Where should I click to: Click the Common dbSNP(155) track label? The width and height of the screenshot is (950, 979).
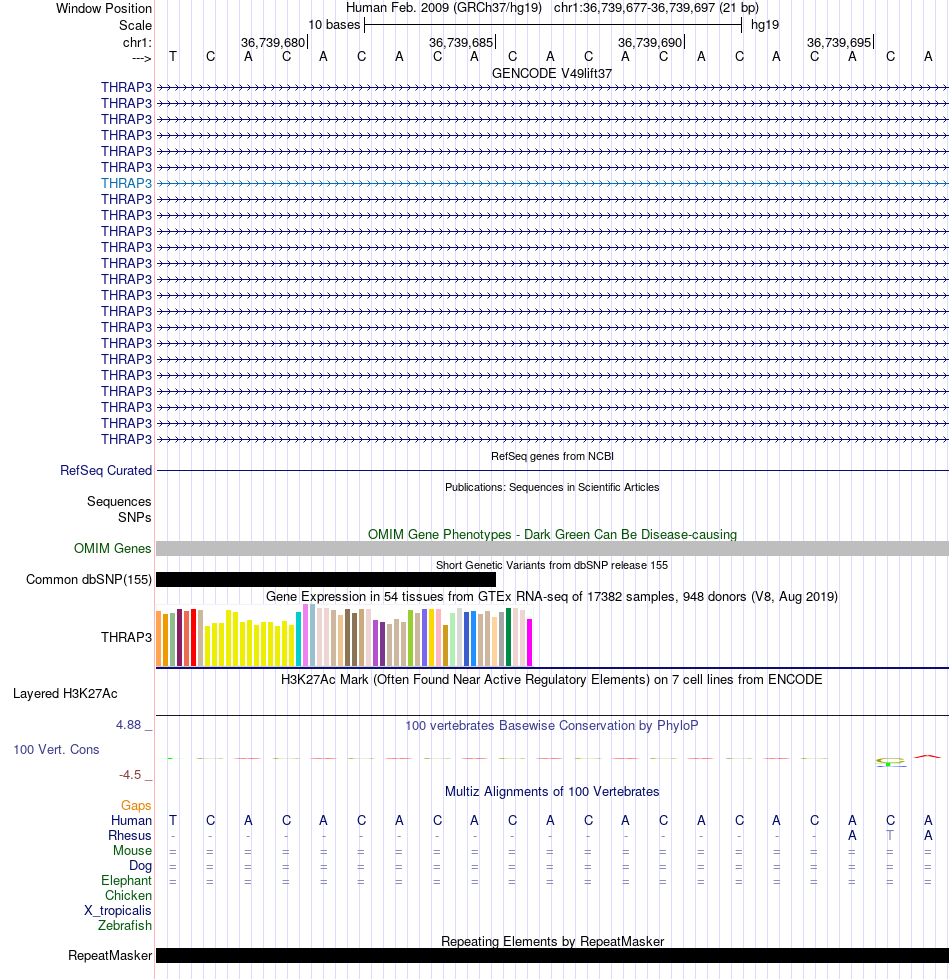(x=89, y=579)
